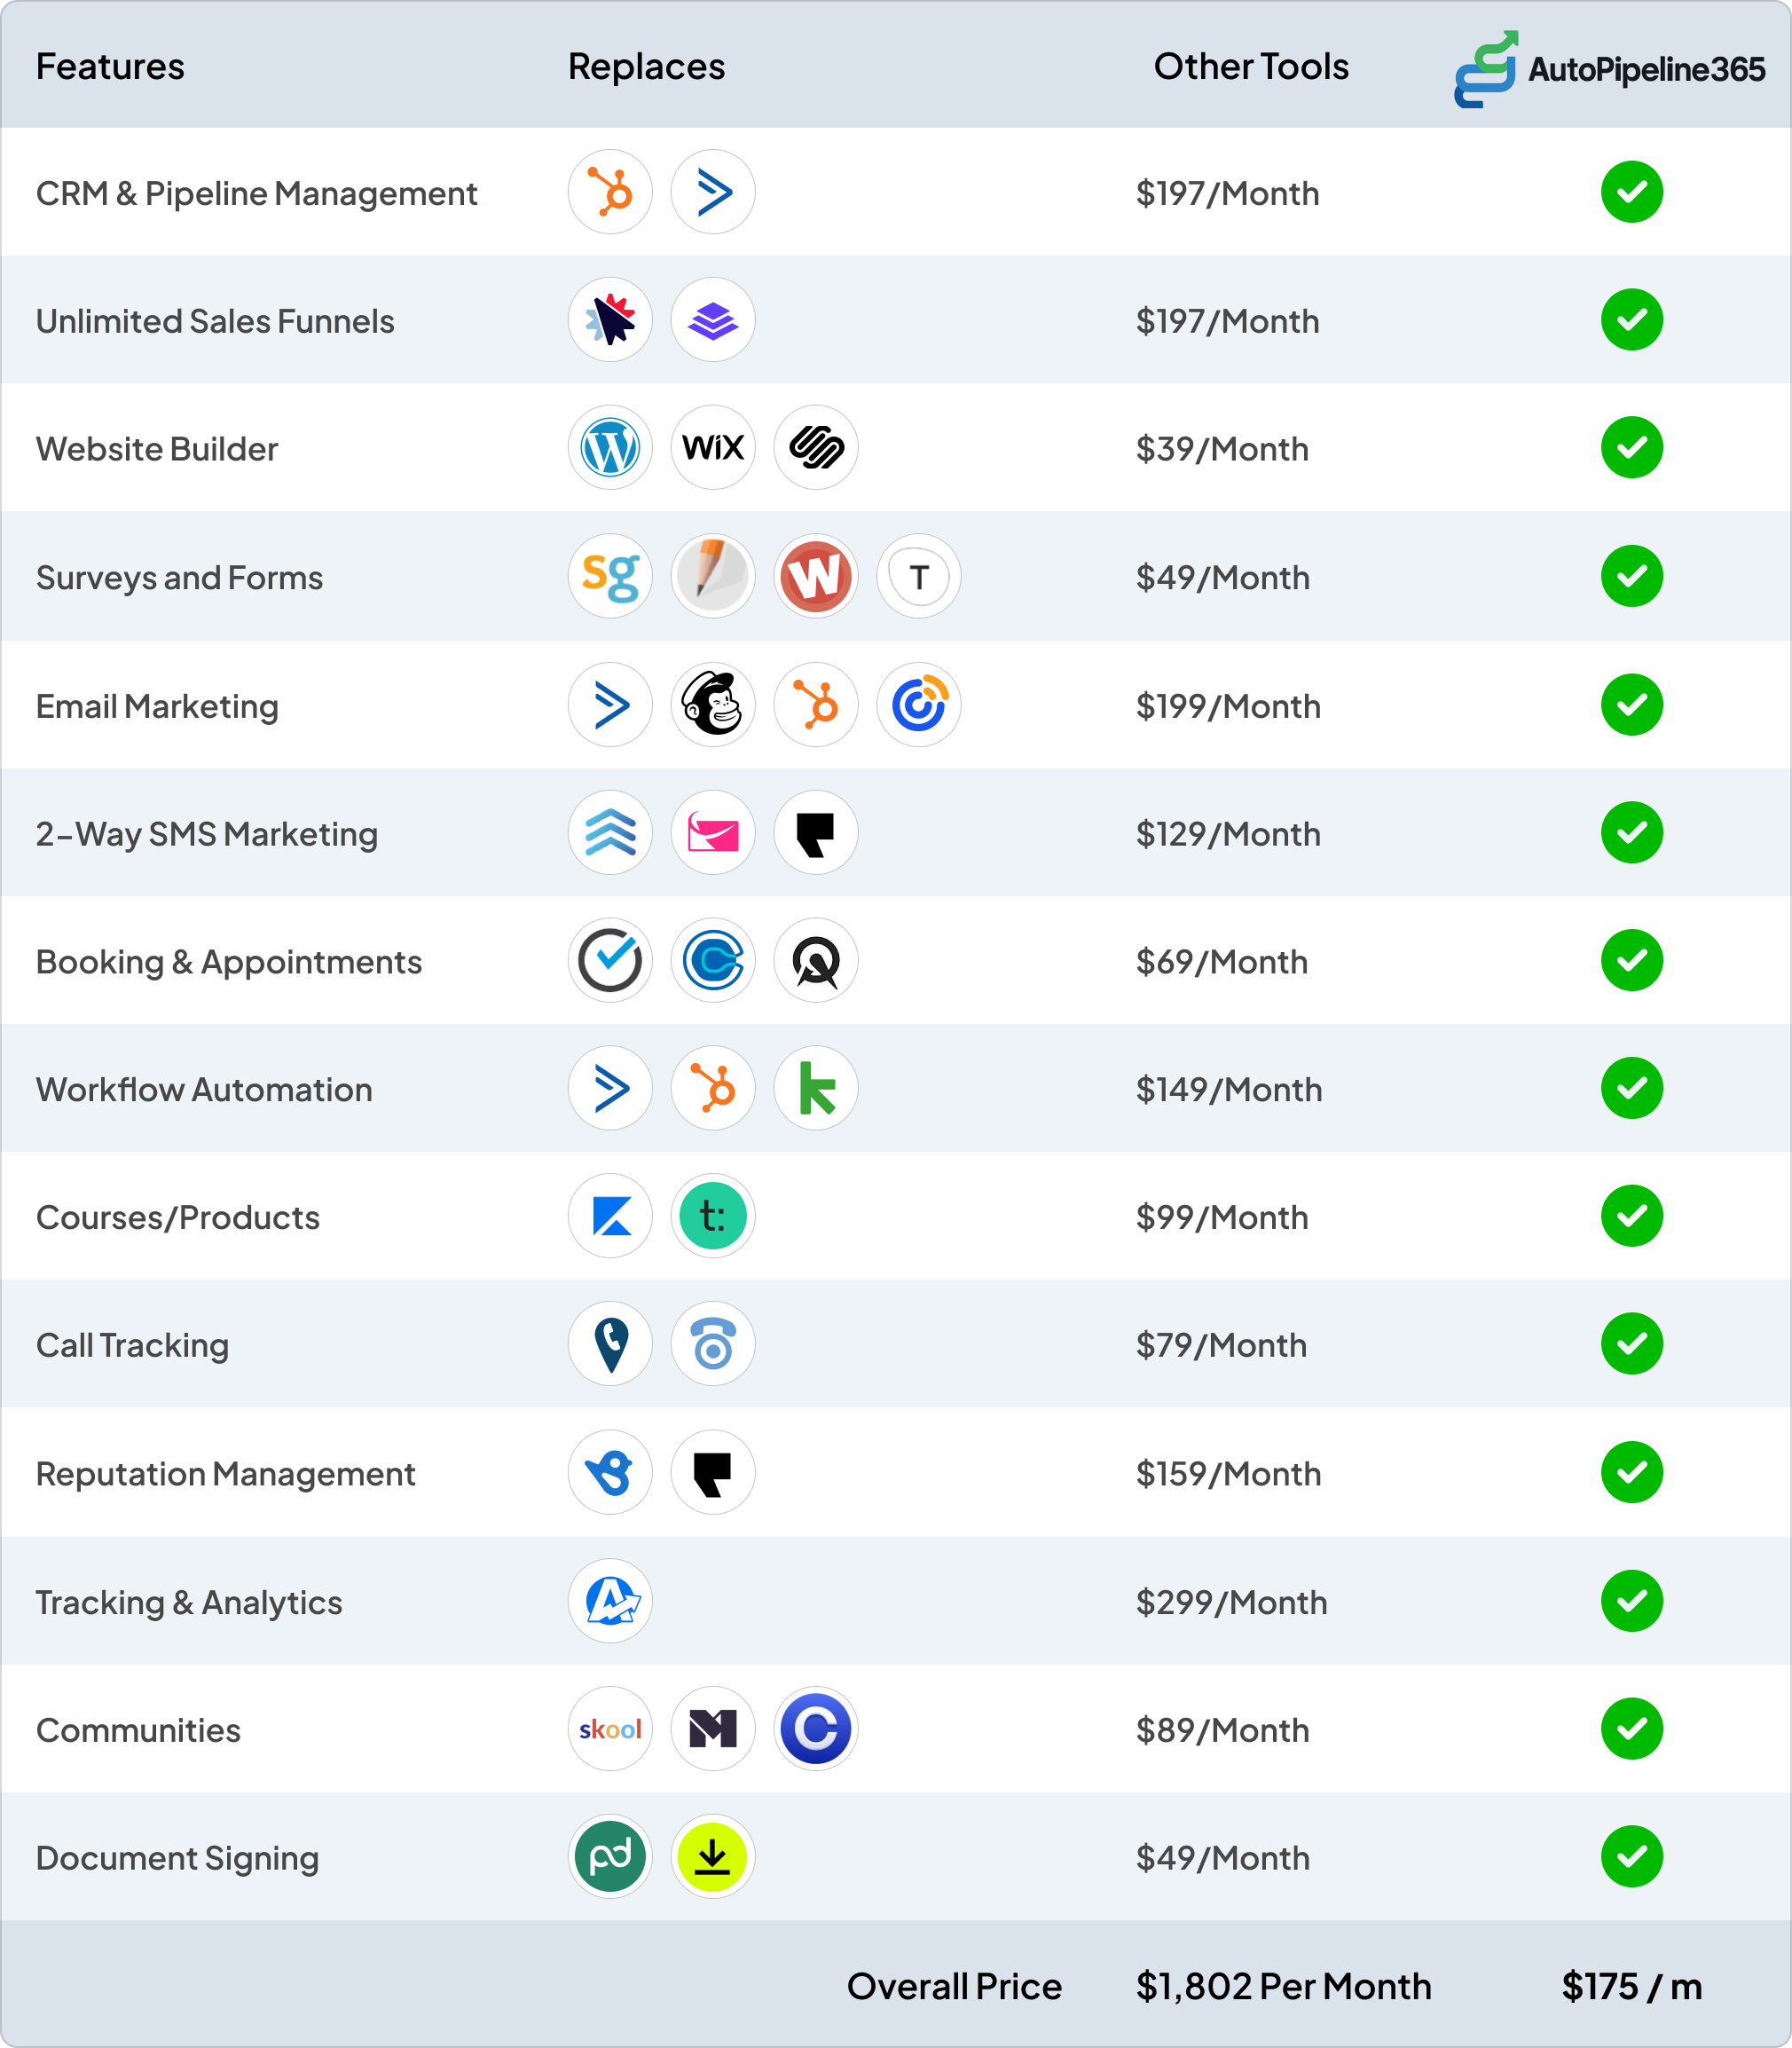Select the Wix logo icon
The width and height of the screenshot is (1792, 2048).
[x=713, y=448]
